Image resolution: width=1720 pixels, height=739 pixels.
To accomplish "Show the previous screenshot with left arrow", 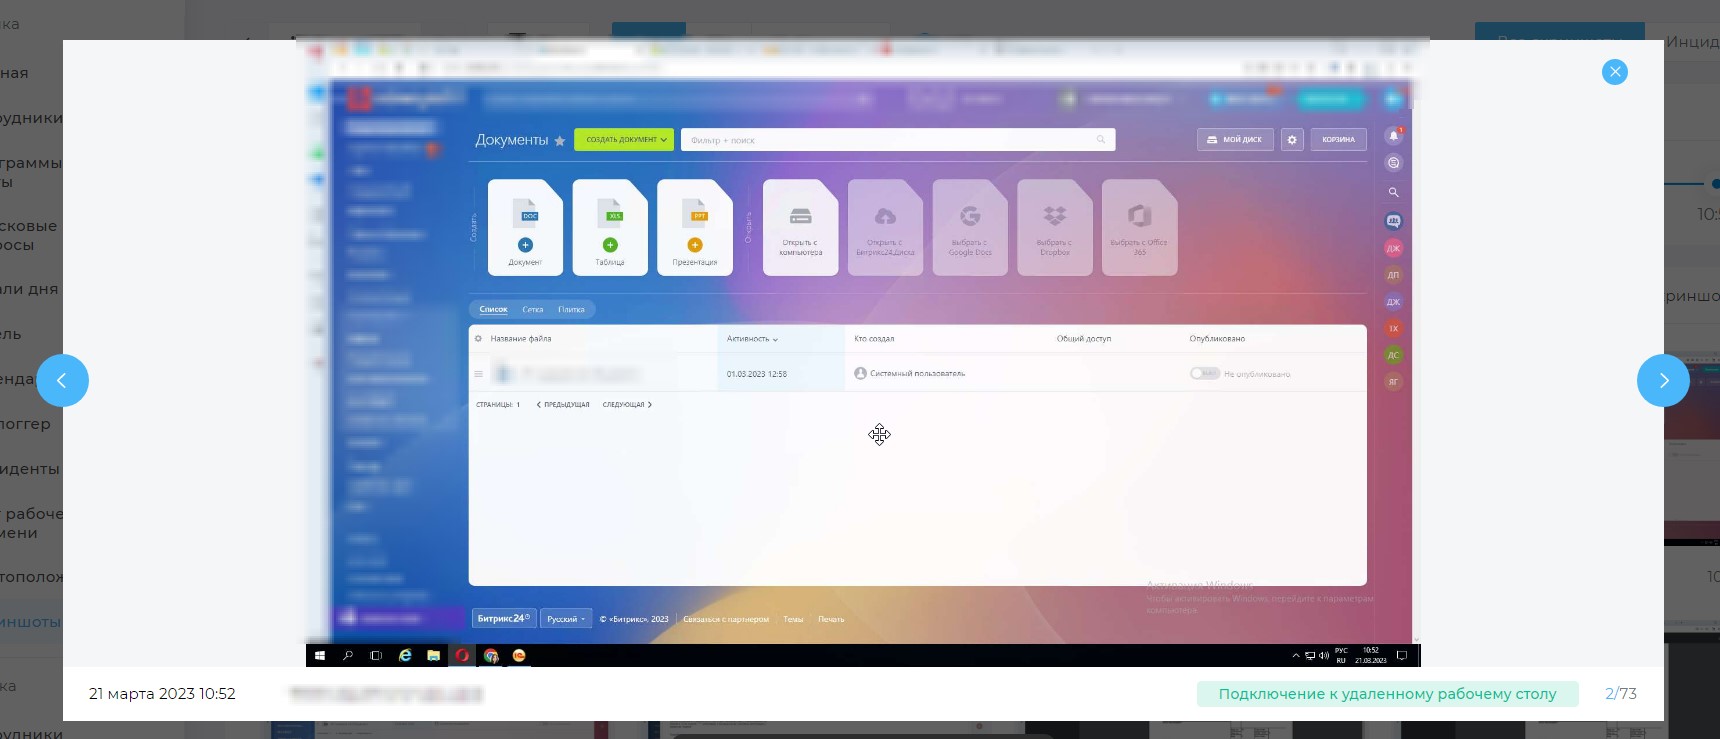I will click(62, 381).
